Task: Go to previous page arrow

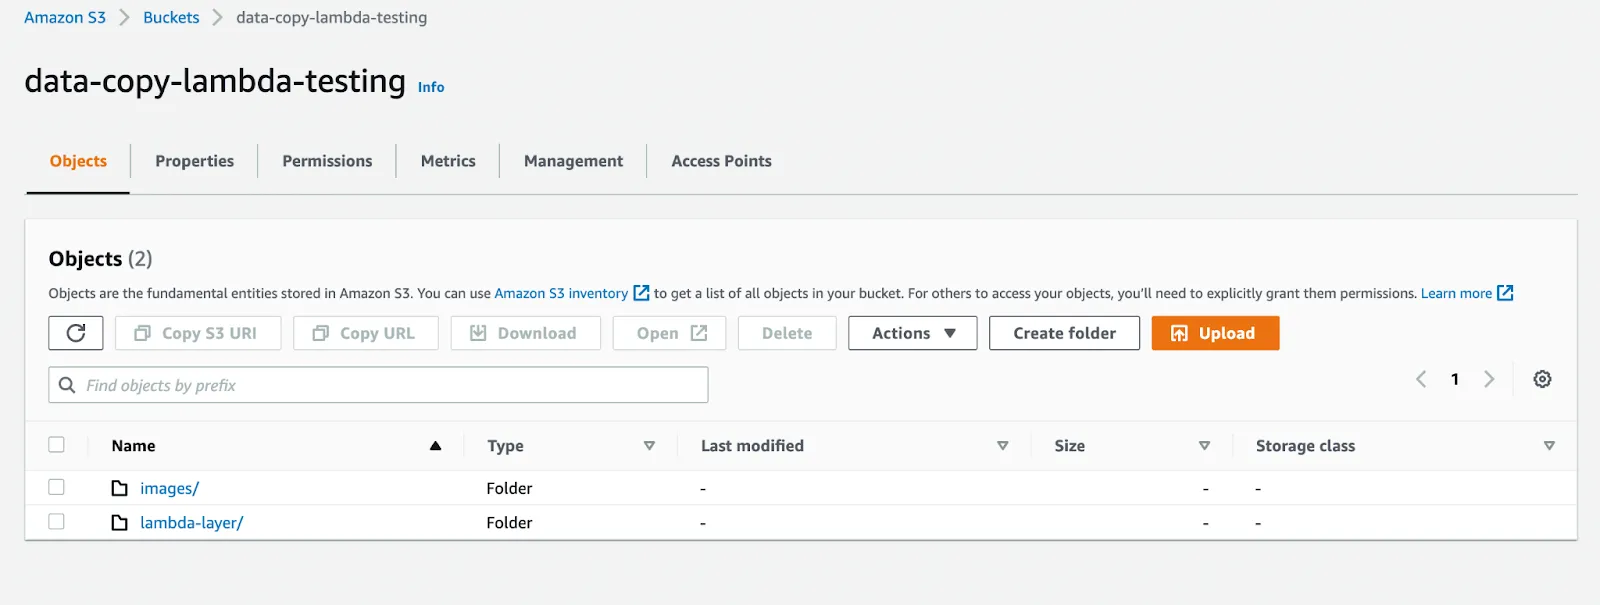Action: tap(1421, 379)
